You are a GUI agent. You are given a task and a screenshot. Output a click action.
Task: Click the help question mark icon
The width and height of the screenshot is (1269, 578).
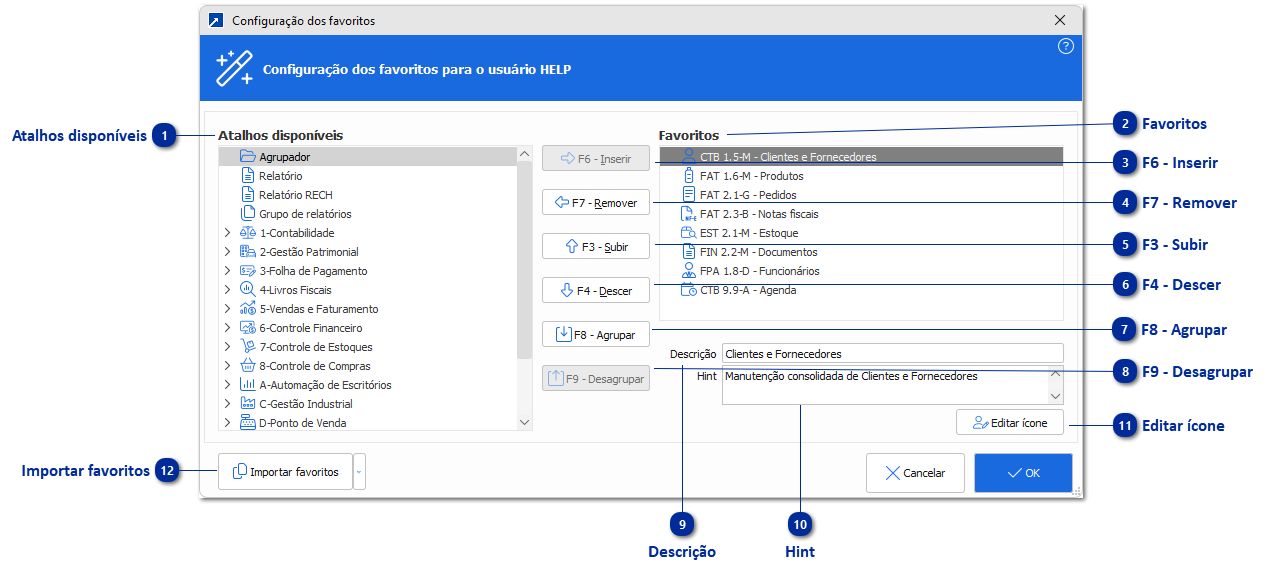tap(1065, 46)
